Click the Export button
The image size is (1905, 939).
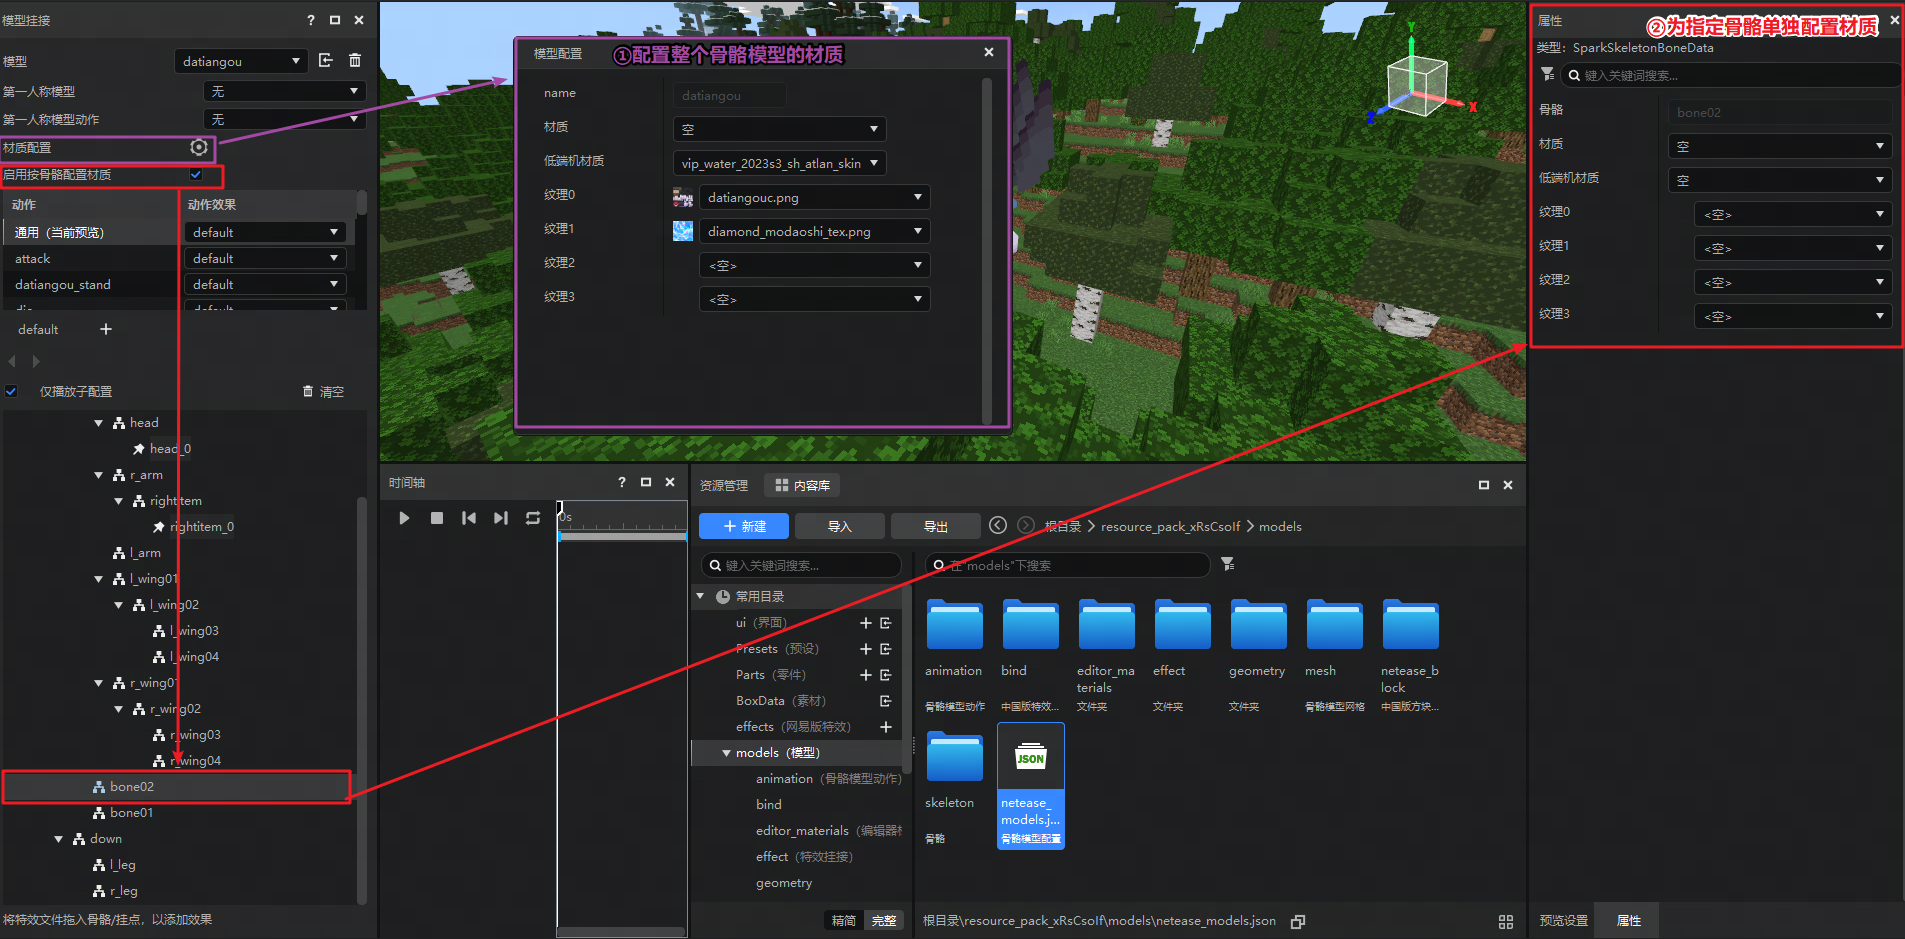(x=936, y=526)
